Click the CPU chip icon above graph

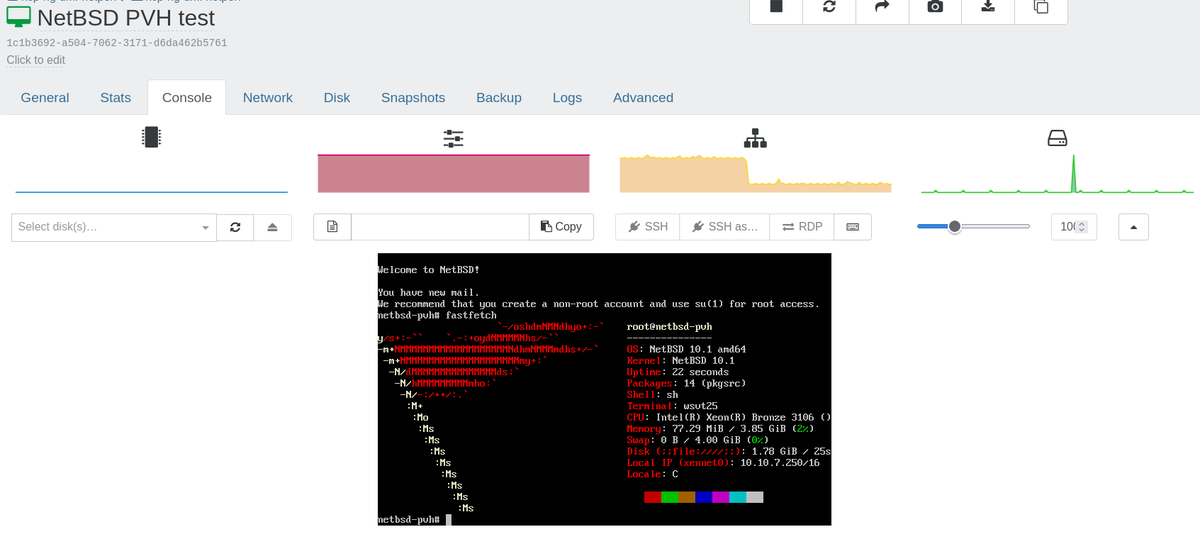(151, 137)
